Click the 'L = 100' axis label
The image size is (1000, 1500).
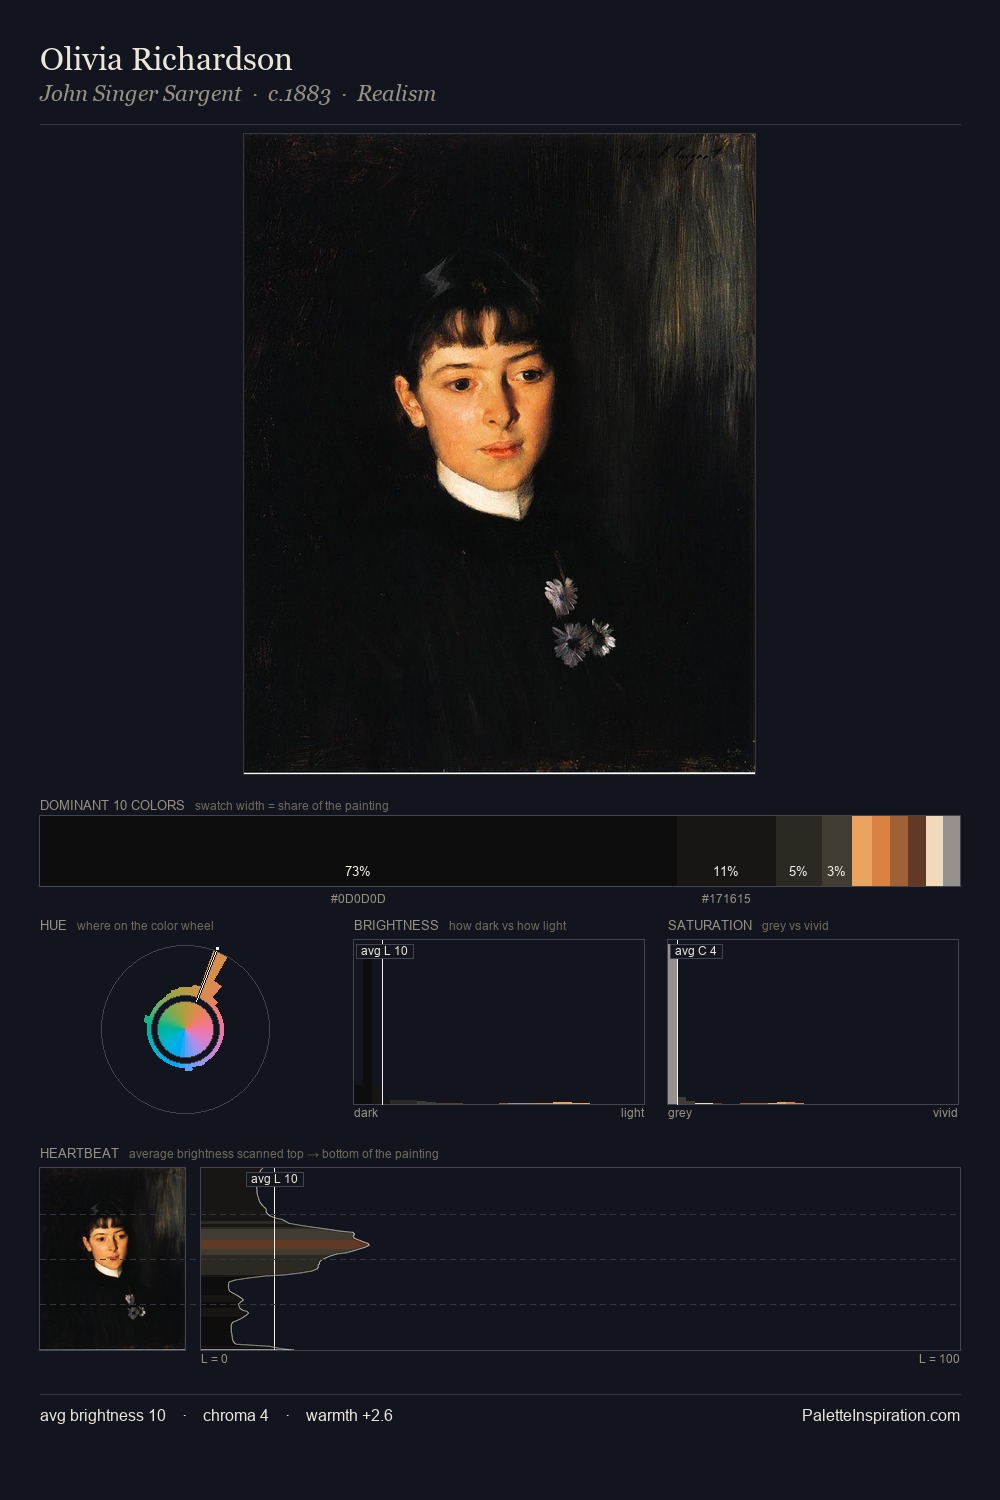click(x=939, y=1359)
